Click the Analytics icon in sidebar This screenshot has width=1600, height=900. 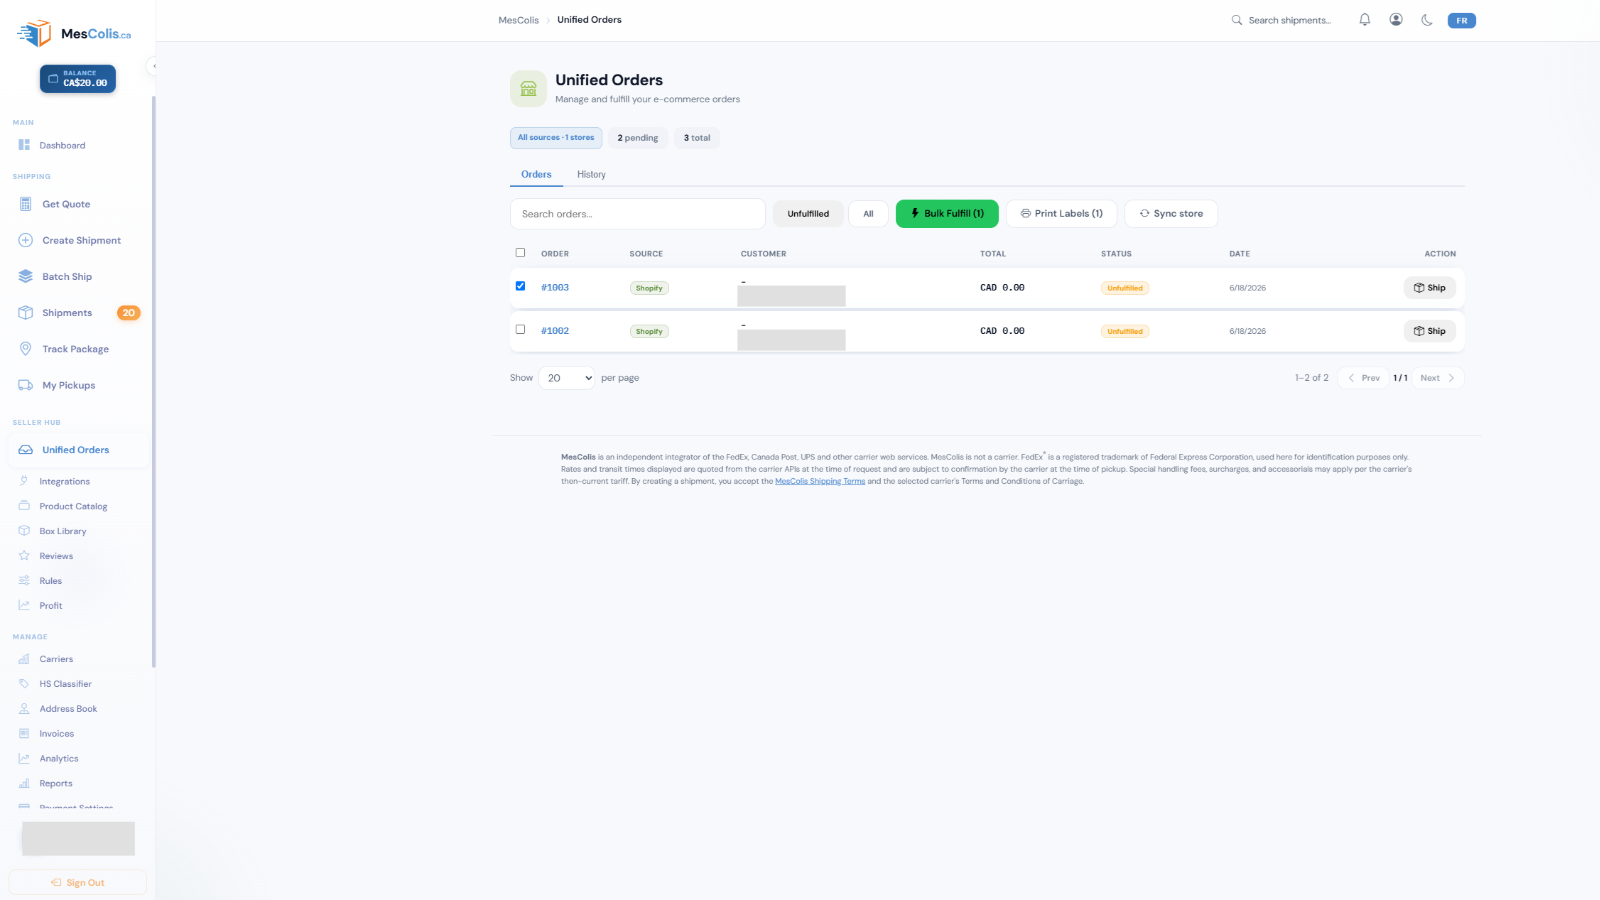coord(24,759)
